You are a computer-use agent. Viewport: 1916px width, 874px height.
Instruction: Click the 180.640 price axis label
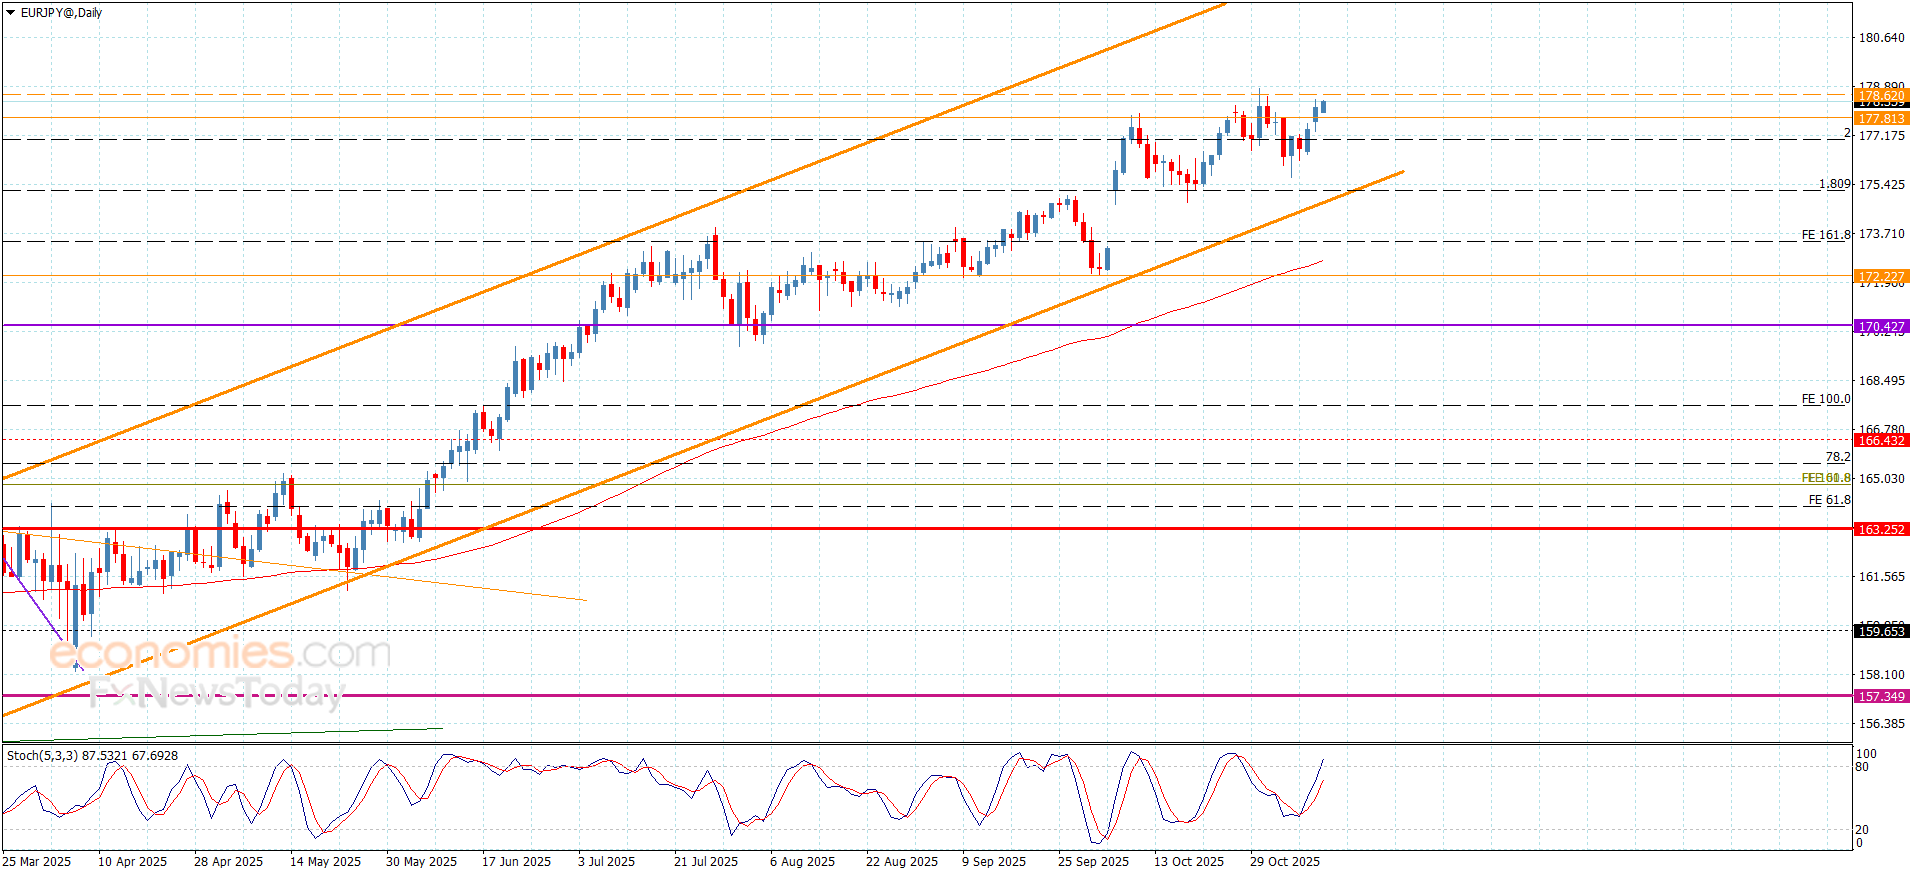(1881, 38)
